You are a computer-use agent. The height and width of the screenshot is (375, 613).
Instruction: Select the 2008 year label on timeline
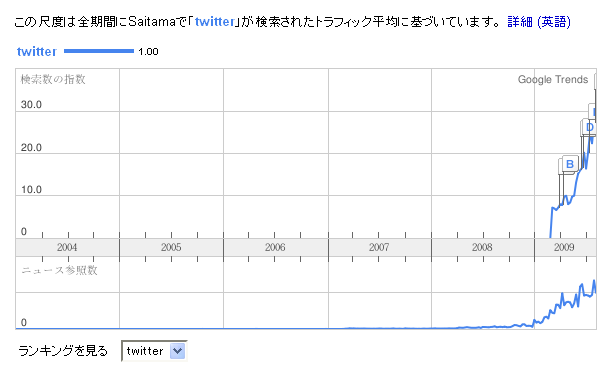point(482,247)
